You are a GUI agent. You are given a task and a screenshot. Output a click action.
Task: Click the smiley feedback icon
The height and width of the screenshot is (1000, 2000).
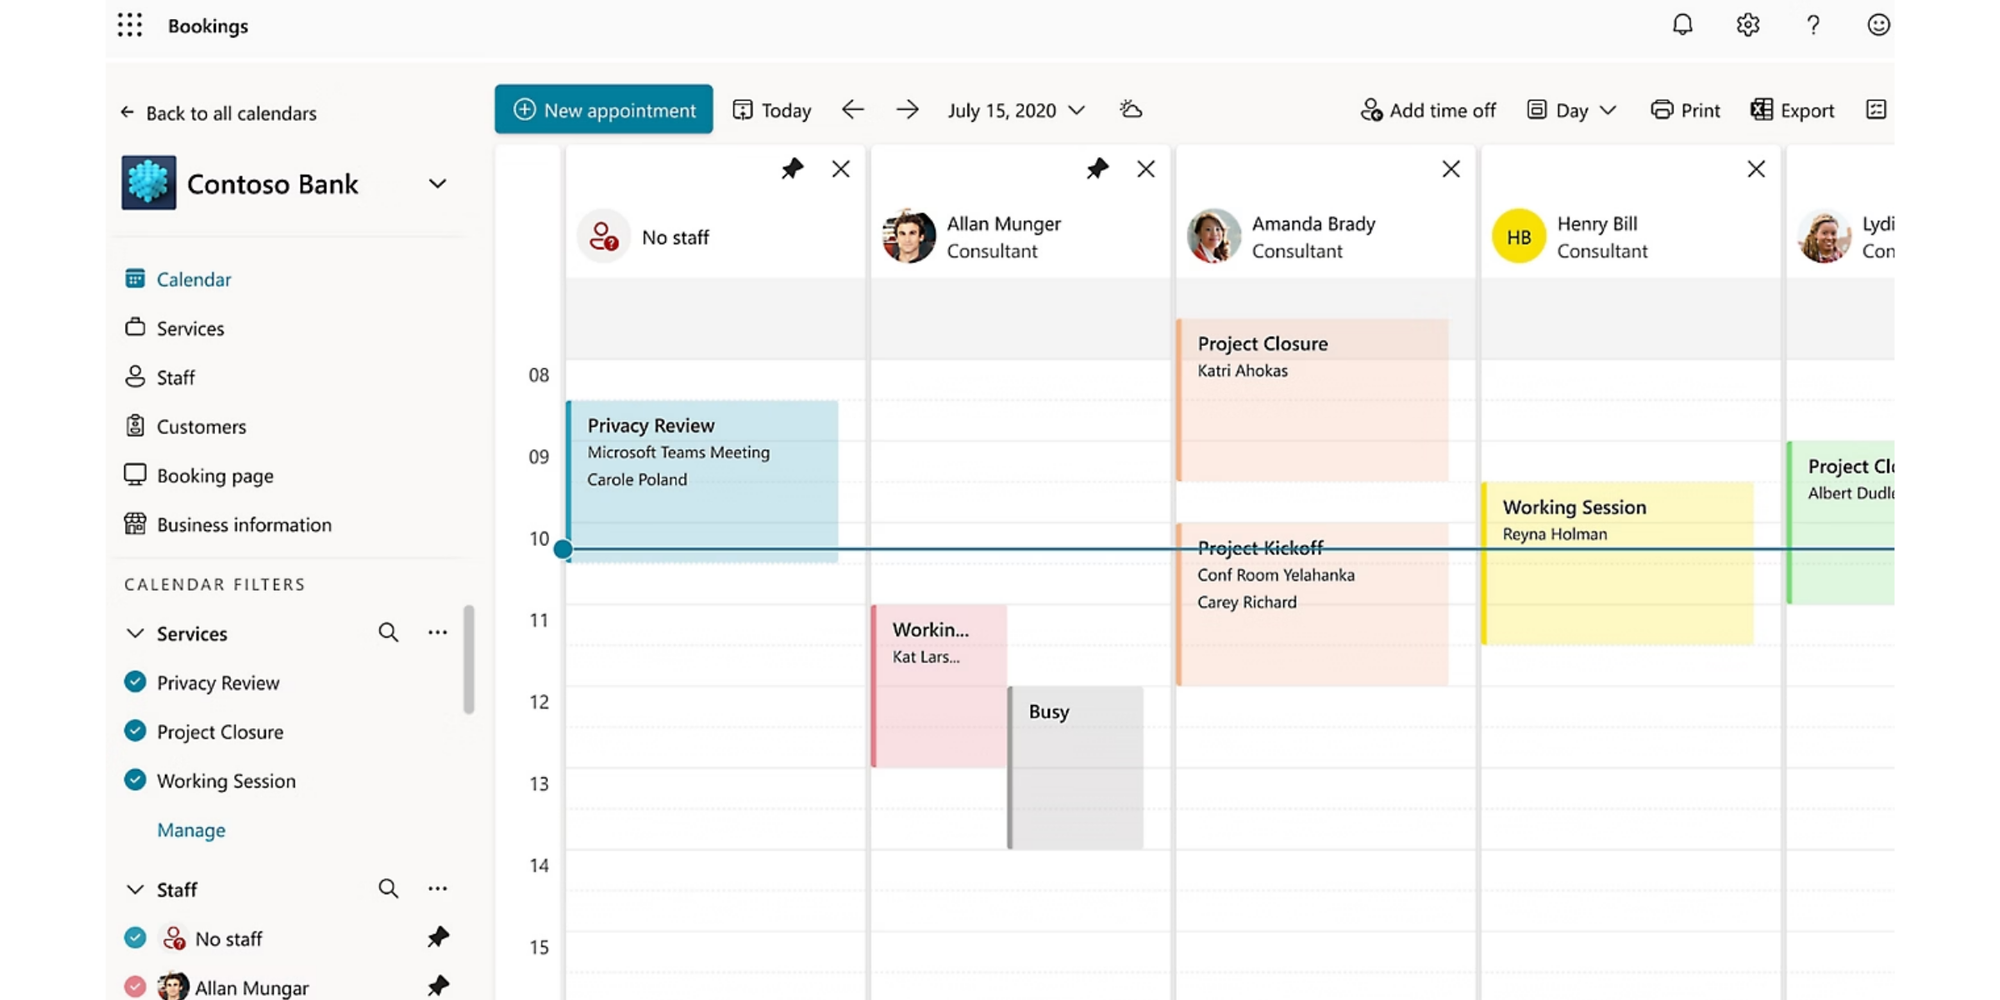(x=1878, y=25)
